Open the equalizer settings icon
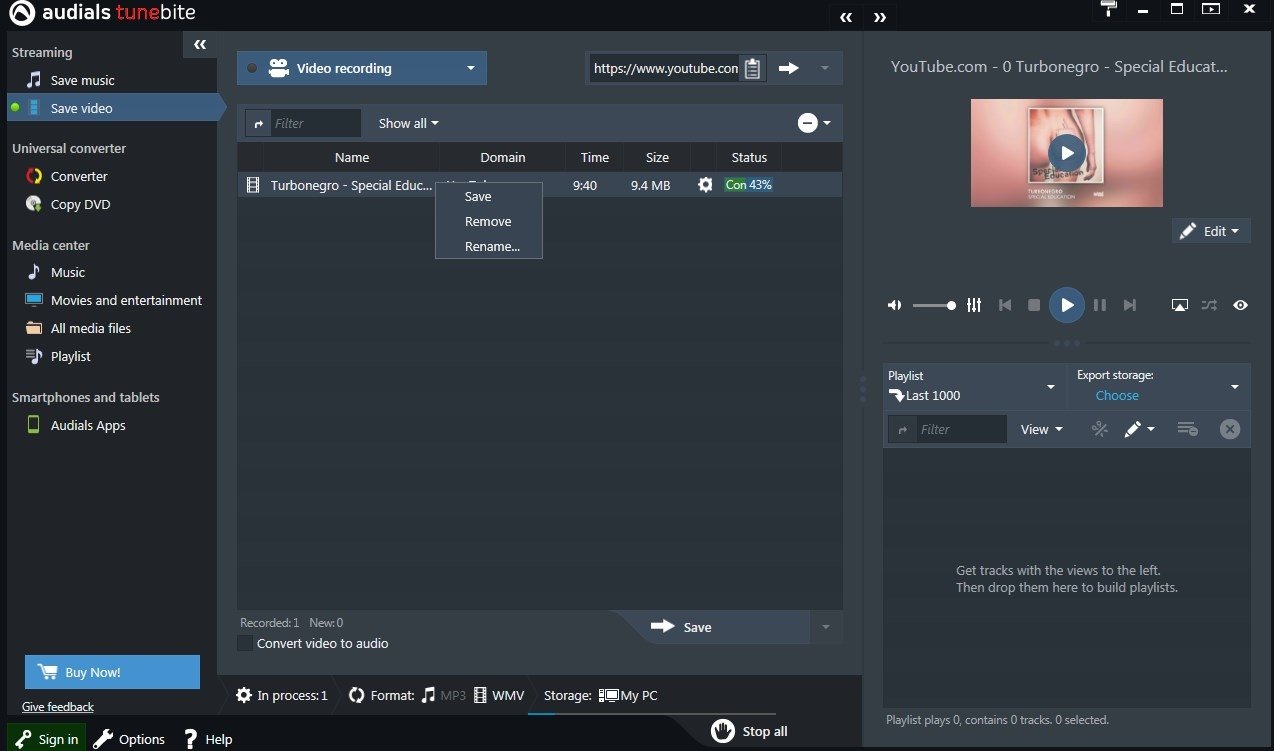Image resolution: width=1274 pixels, height=751 pixels. click(x=974, y=305)
